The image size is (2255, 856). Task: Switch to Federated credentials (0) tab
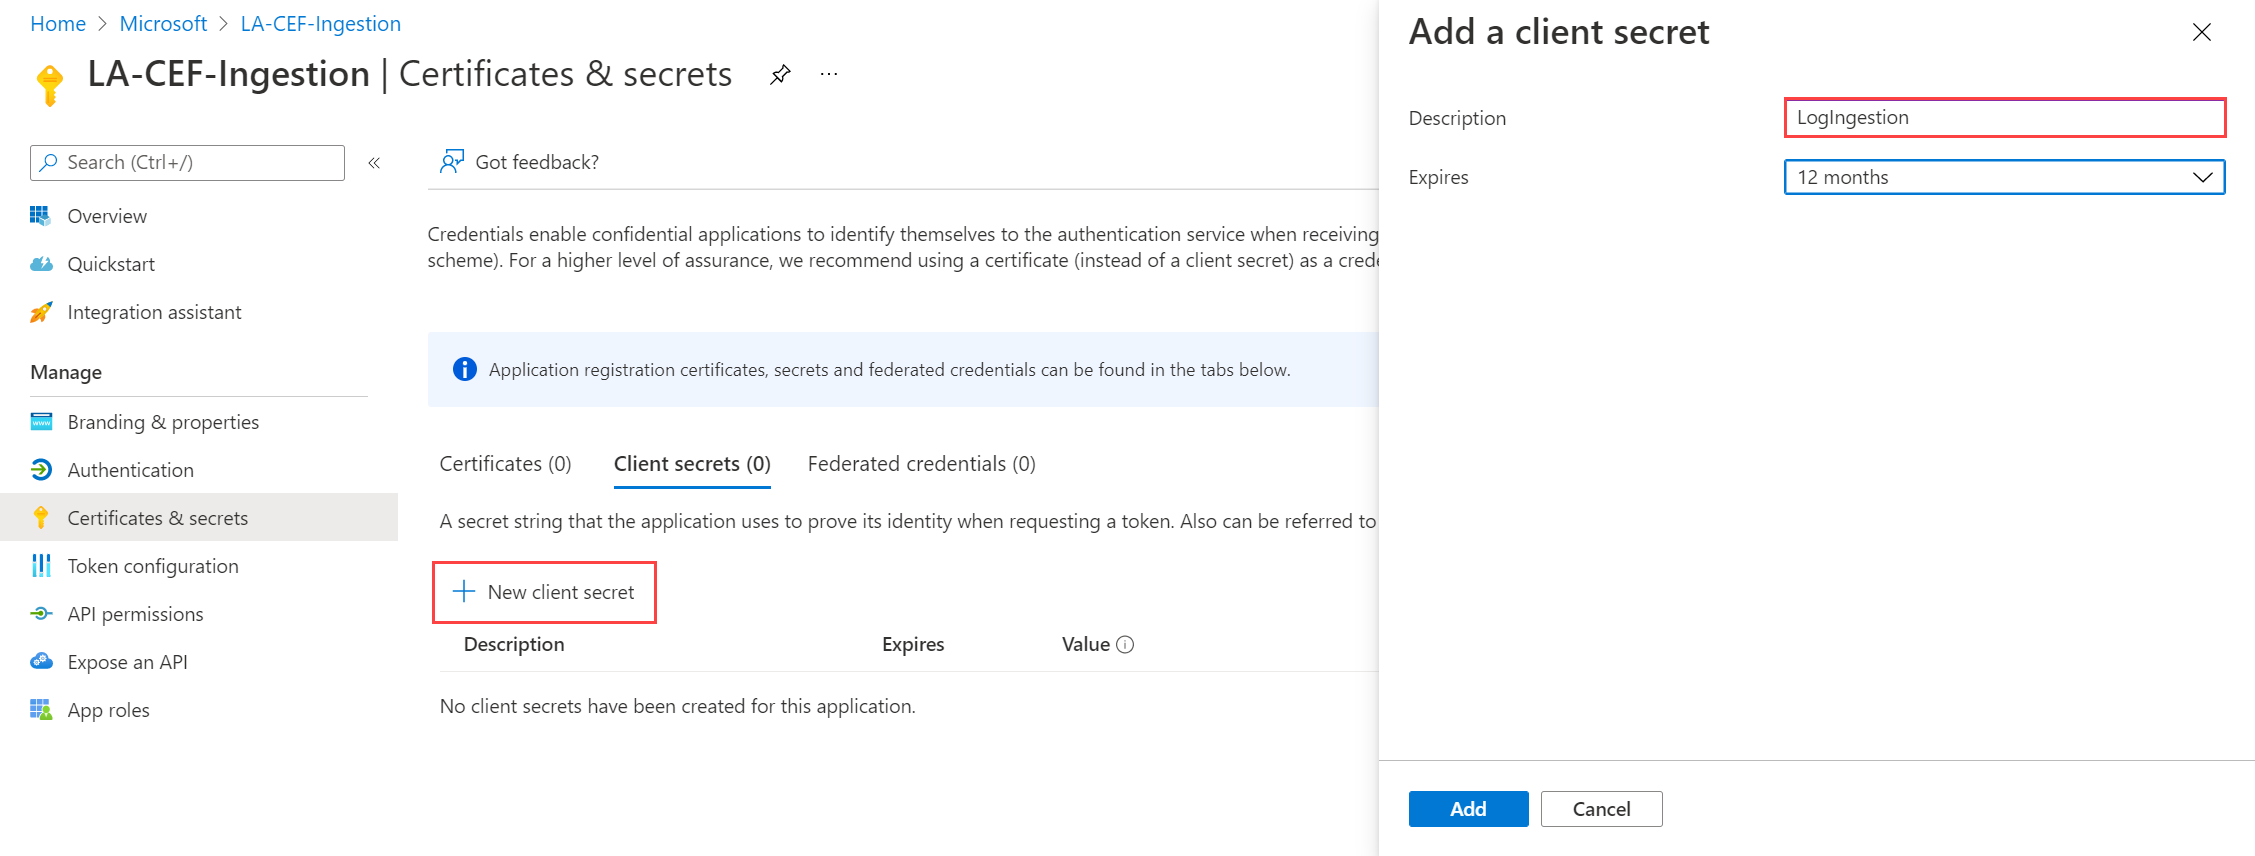(921, 464)
